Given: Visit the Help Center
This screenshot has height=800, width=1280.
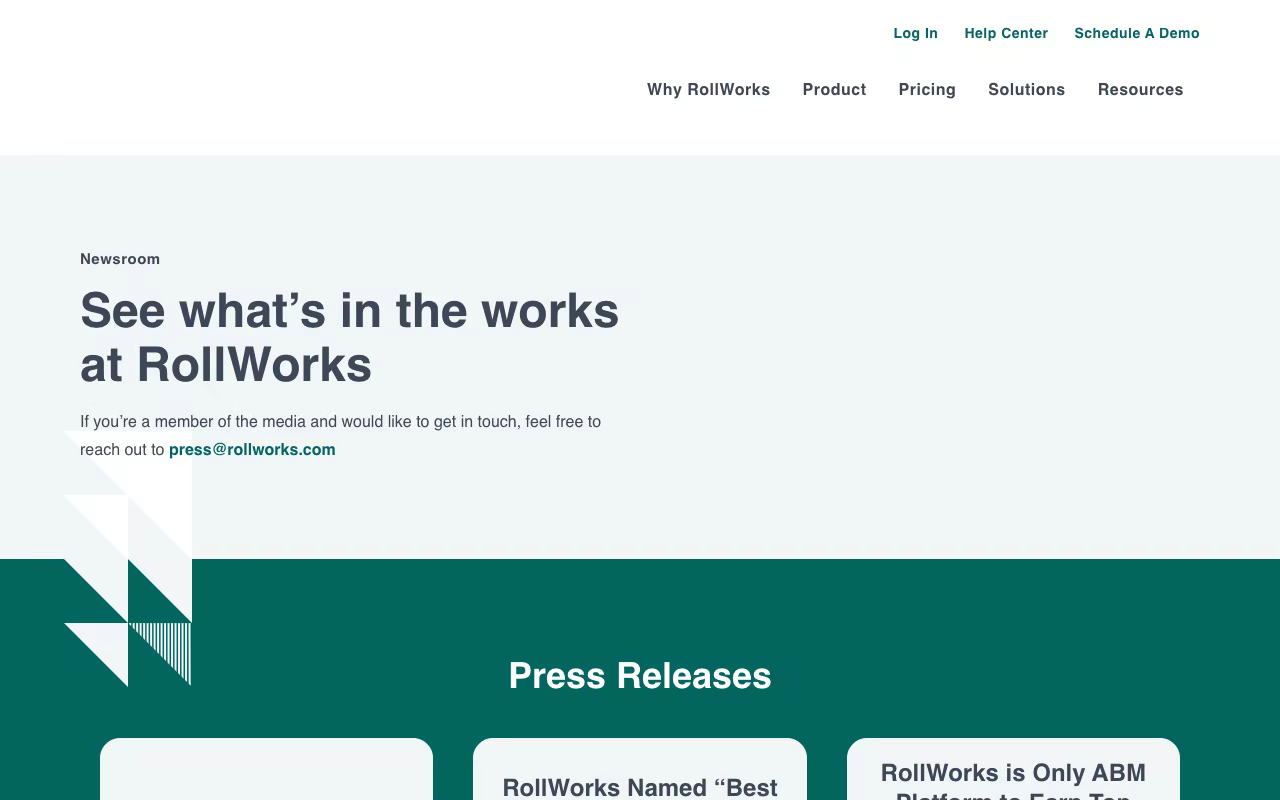Looking at the screenshot, I should [x=1006, y=33].
